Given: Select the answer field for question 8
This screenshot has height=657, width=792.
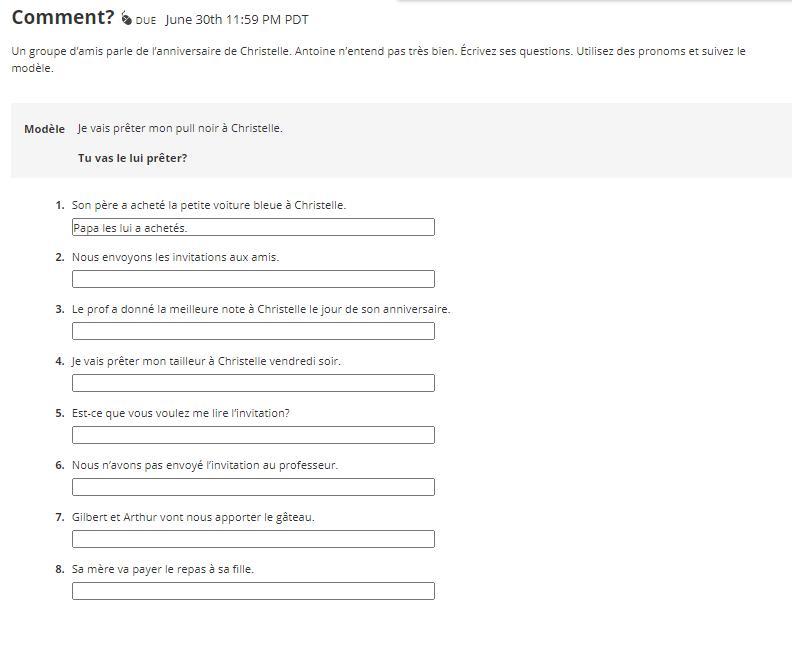Looking at the screenshot, I should (x=253, y=591).
